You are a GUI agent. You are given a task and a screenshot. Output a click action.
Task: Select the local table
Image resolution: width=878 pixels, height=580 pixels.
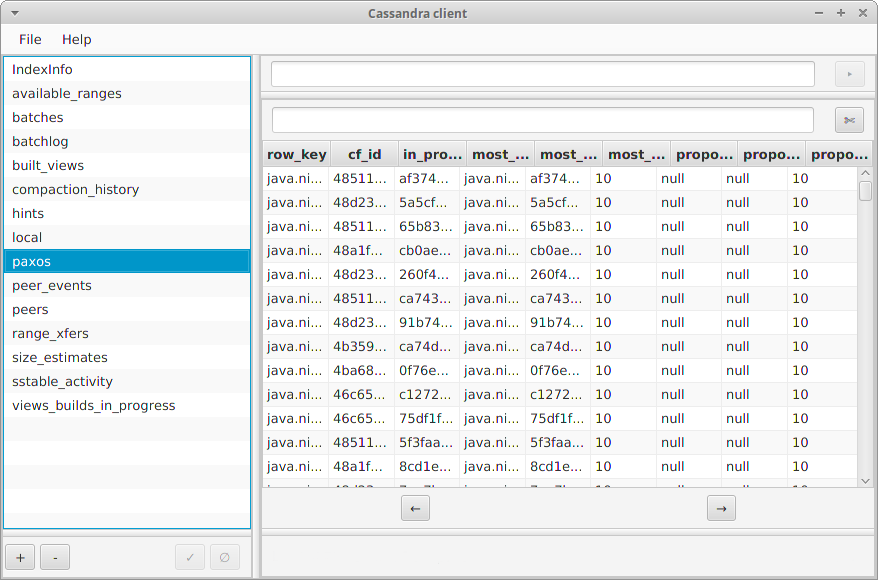point(127,237)
